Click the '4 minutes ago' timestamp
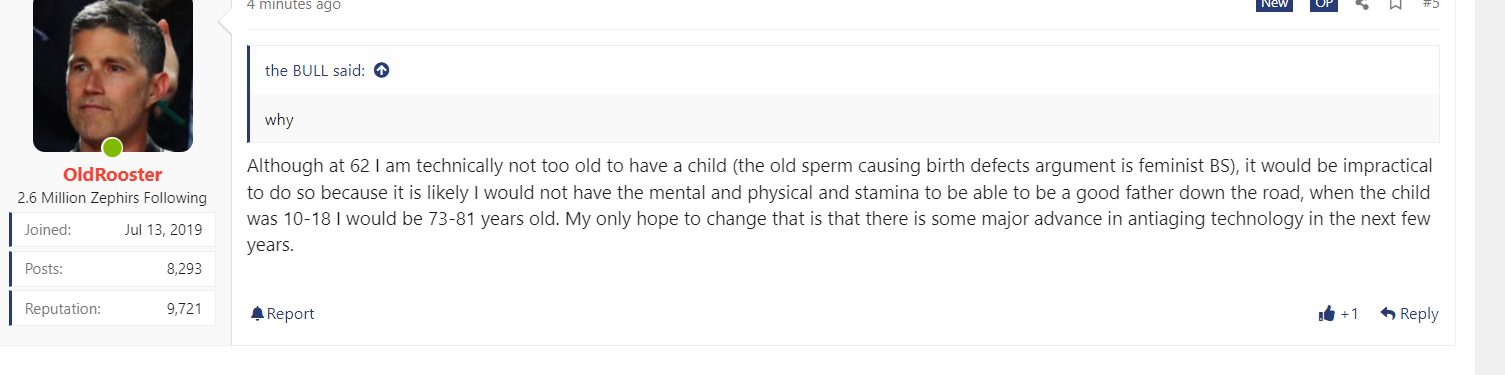Viewport: 1505px width, 375px height. pos(294,5)
